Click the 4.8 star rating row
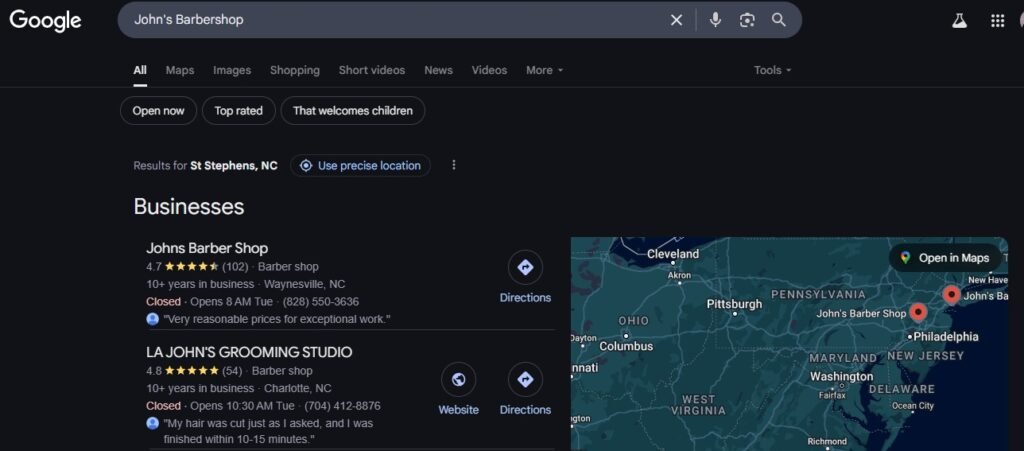Image resolution: width=1024 pixels, height=451 pixels. coord(194,371)
